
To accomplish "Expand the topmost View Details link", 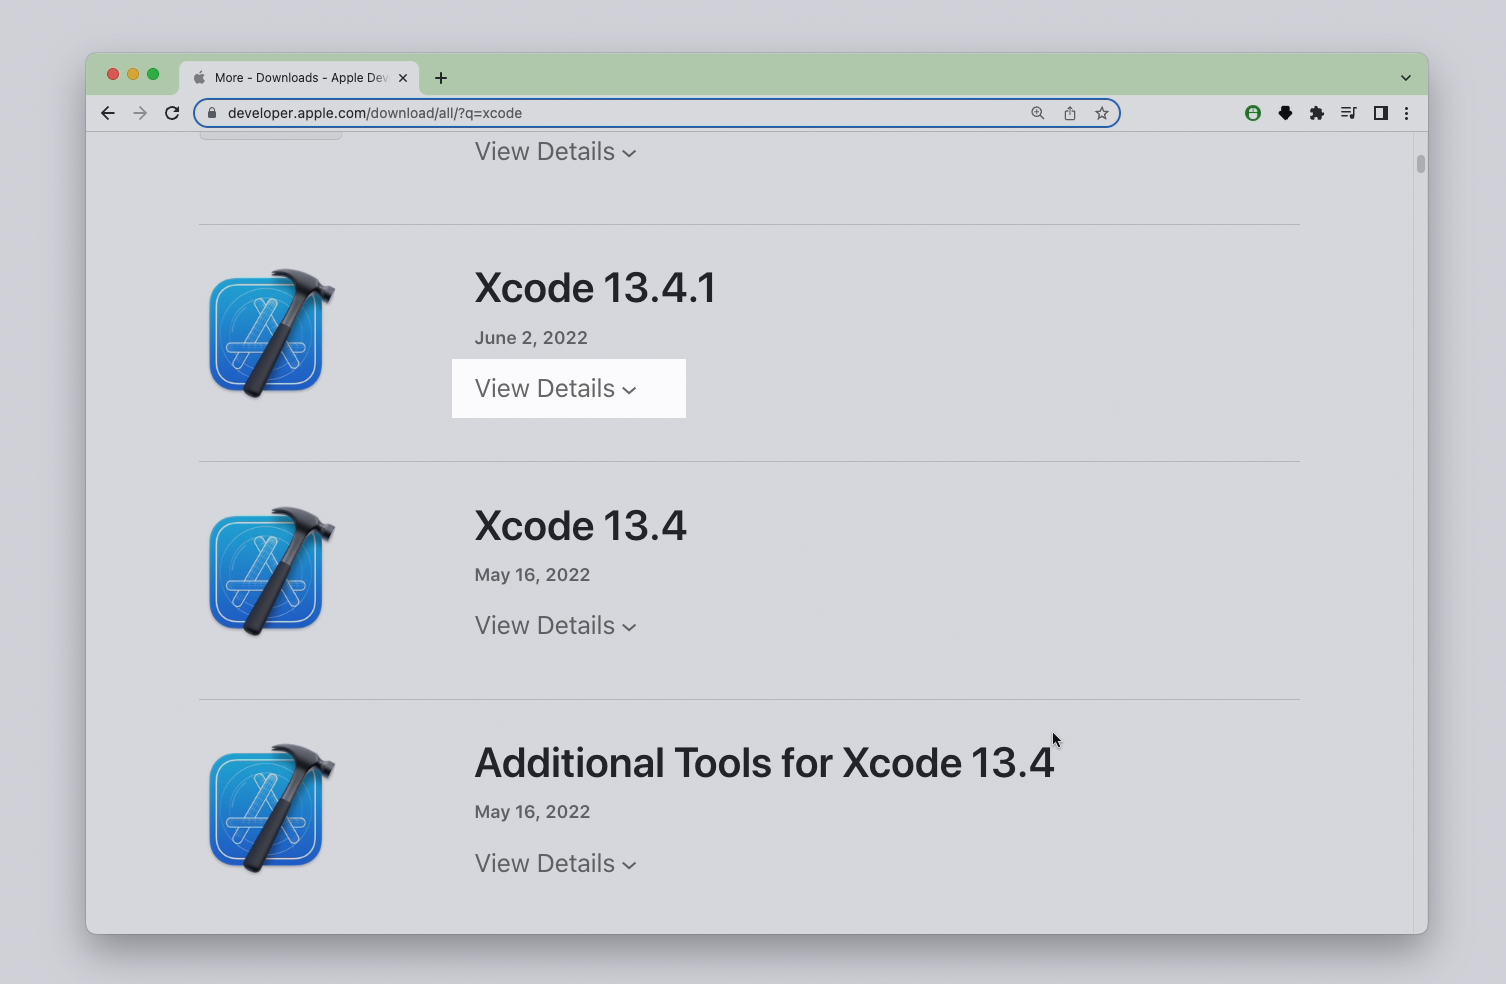I will pyautogui.click(x=556, y=151).
